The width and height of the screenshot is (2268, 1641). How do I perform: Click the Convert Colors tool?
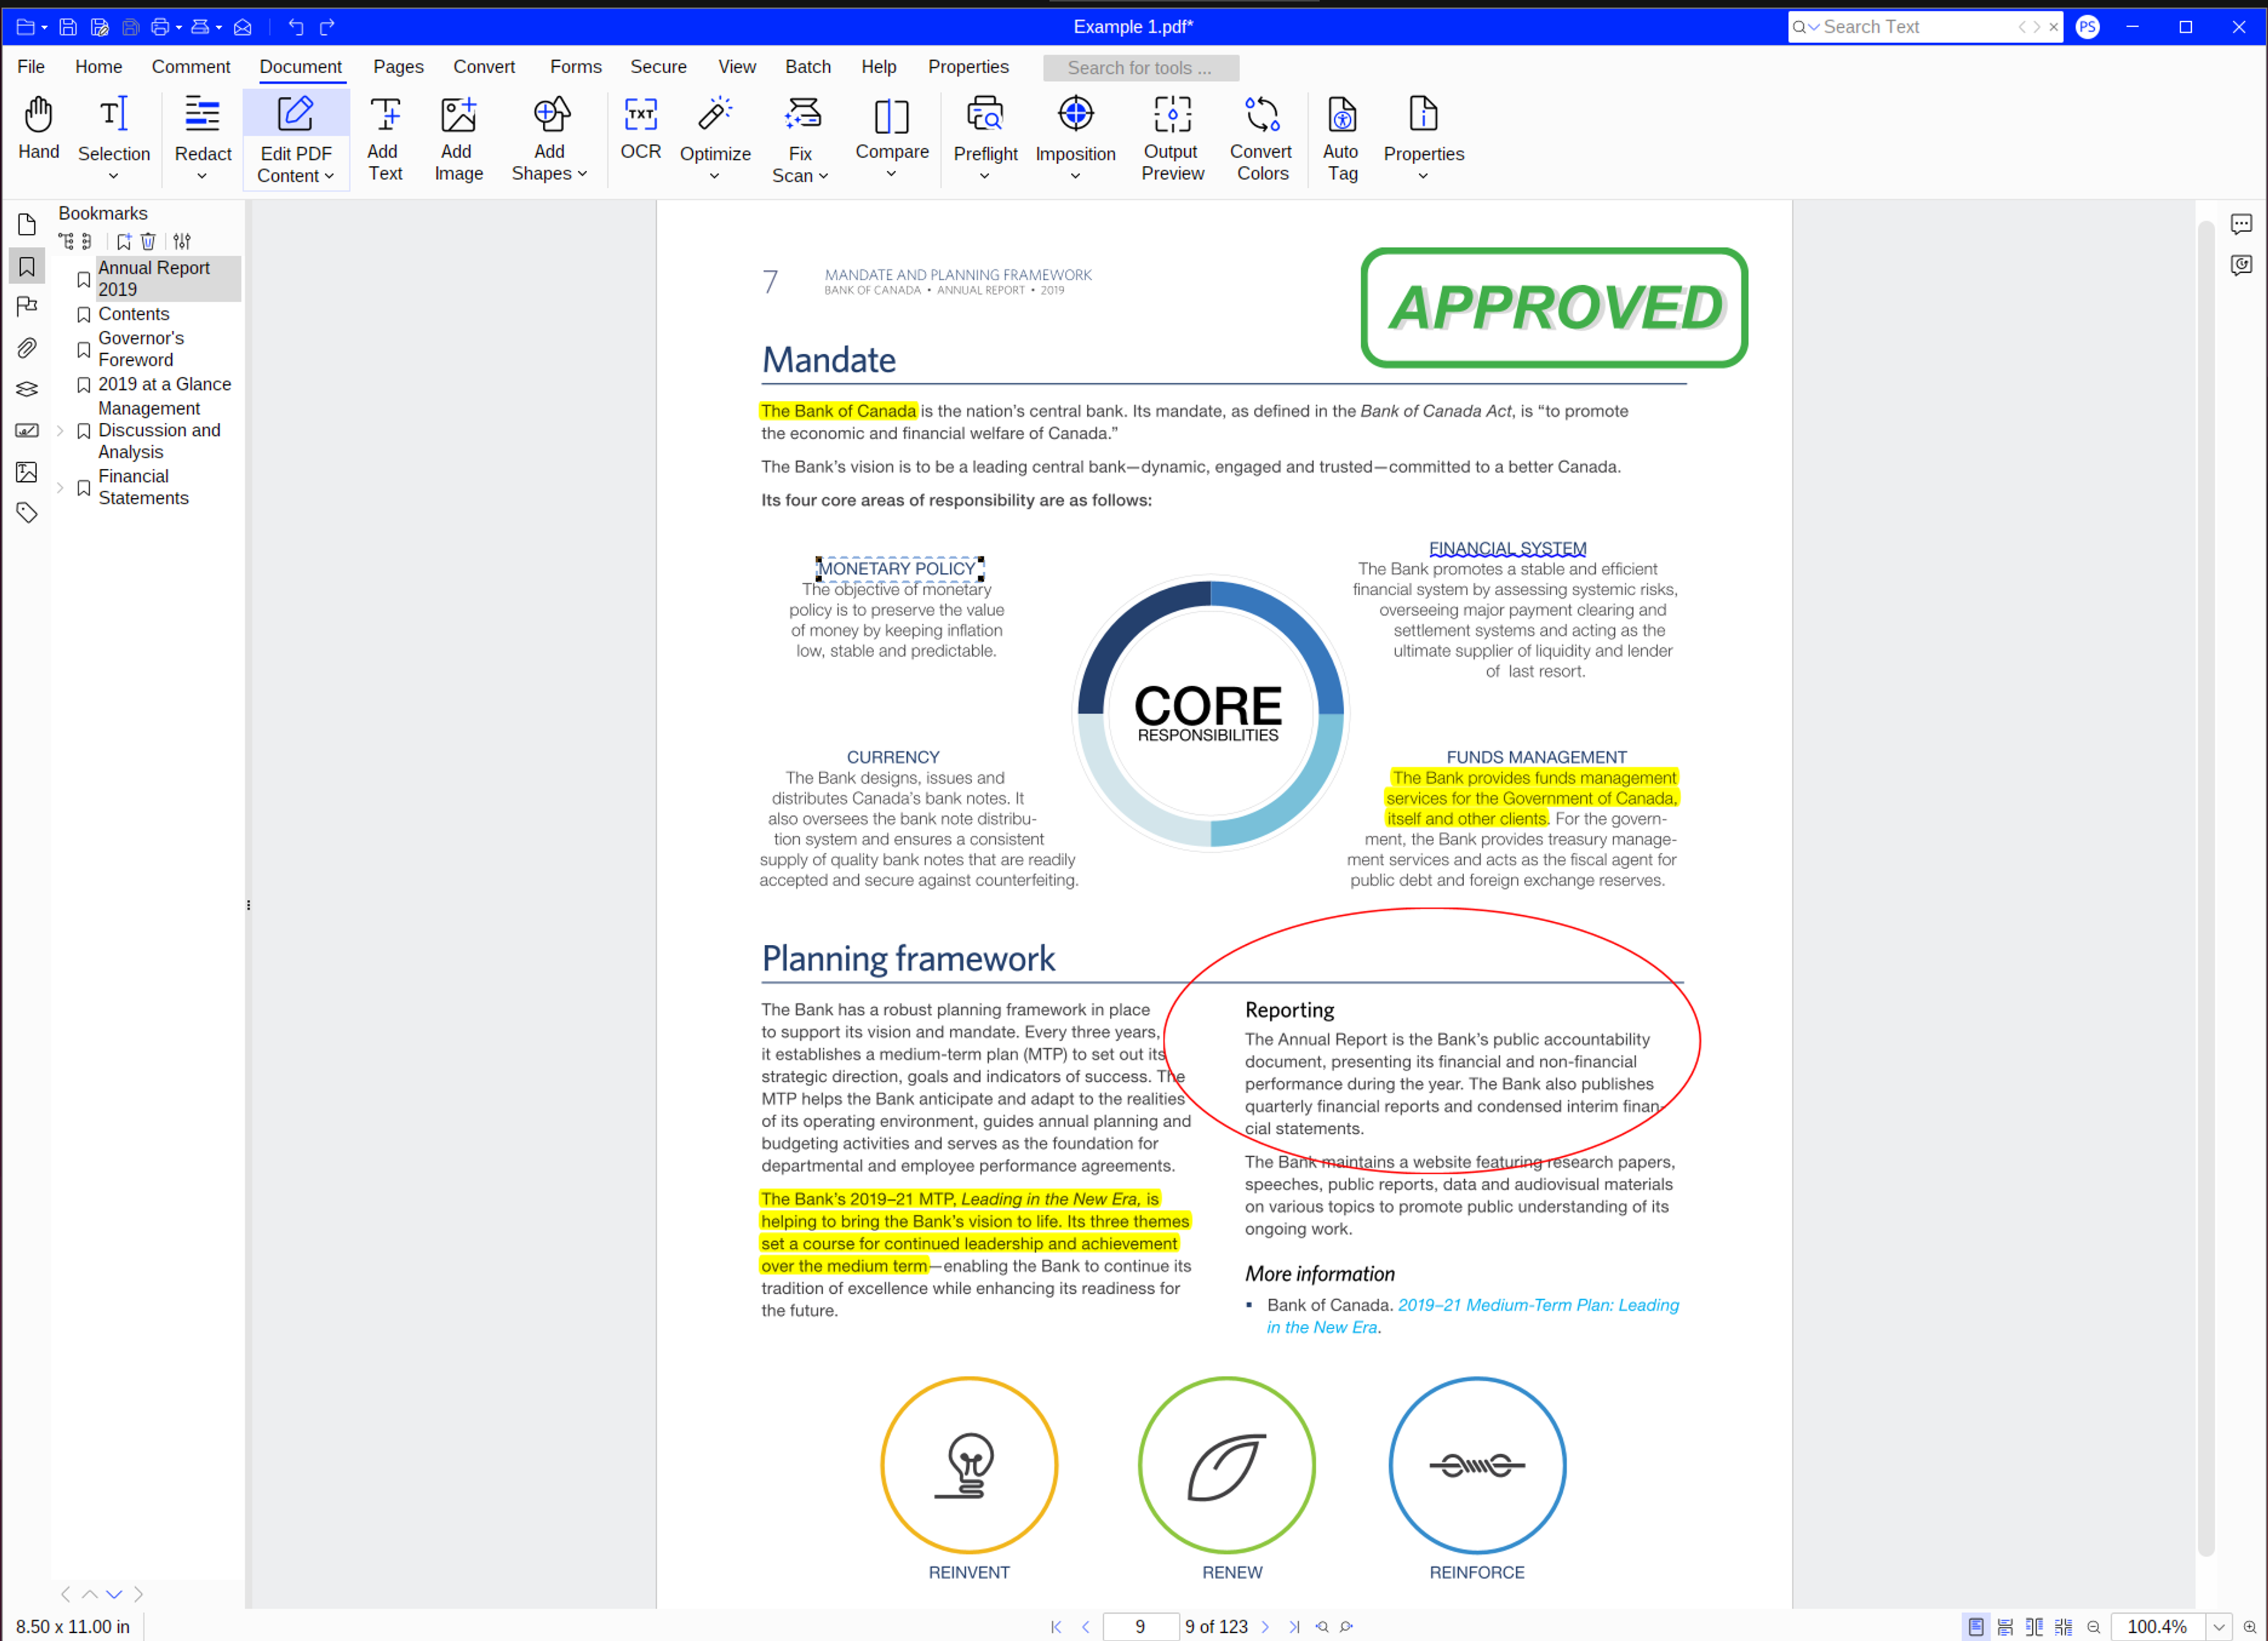(x=1261, y=139)
